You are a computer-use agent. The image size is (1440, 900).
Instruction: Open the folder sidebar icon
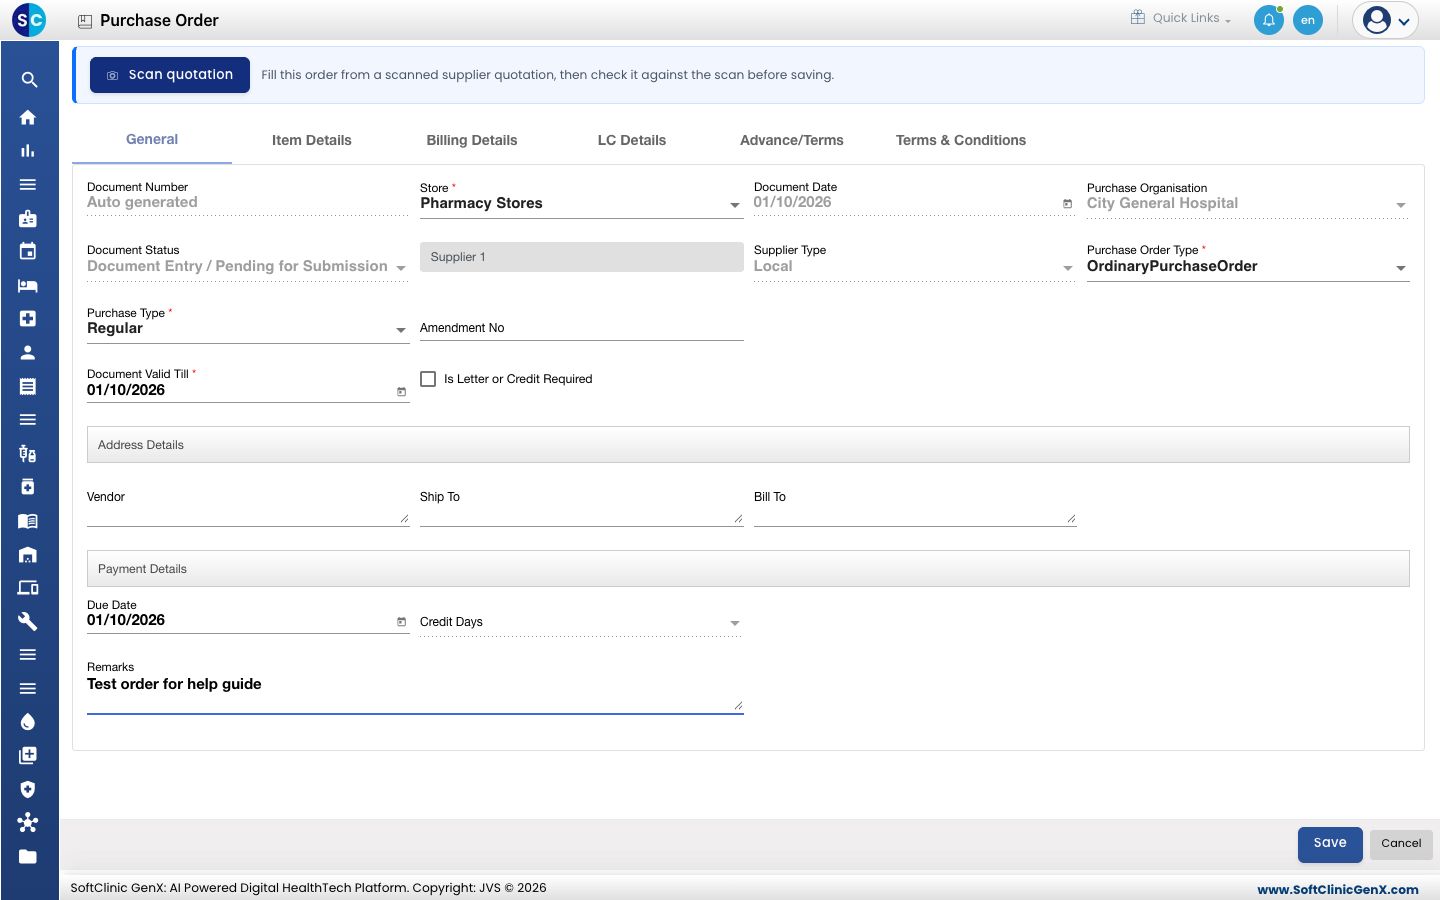(x=28, y=857)
